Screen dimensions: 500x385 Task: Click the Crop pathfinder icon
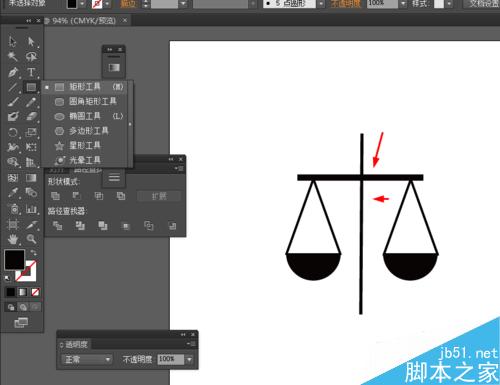tap(126, 226)
